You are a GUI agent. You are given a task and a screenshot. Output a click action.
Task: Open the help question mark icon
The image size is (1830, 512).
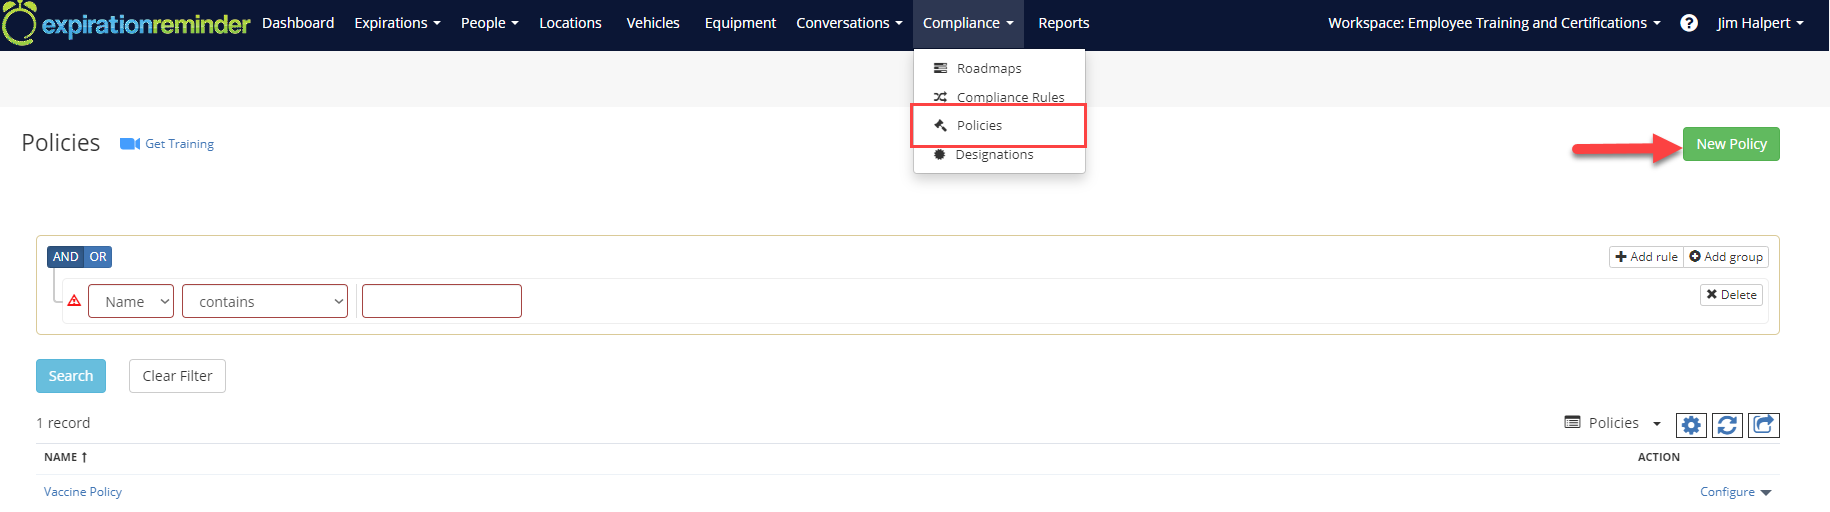point(1689,23)
